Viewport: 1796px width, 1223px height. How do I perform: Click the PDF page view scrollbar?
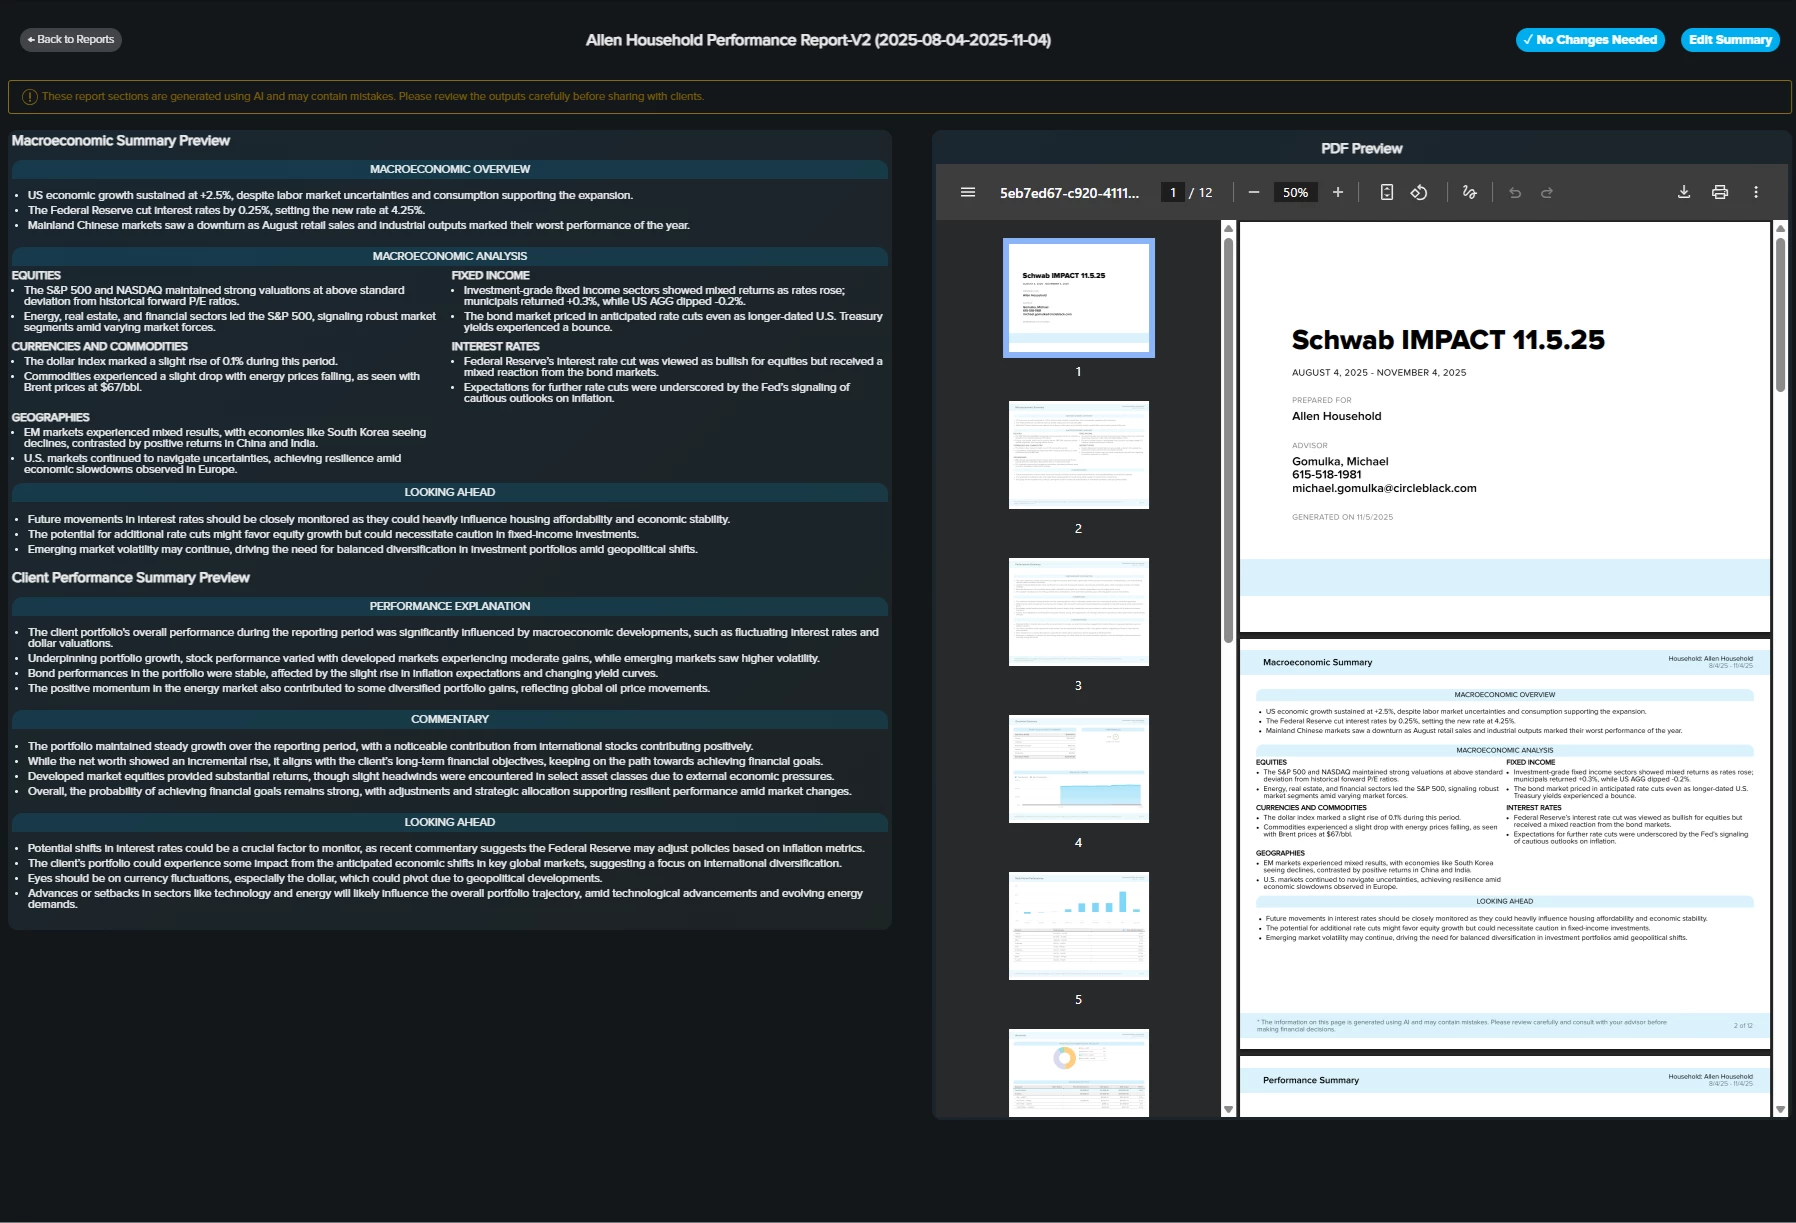[x=1780, y=315]
